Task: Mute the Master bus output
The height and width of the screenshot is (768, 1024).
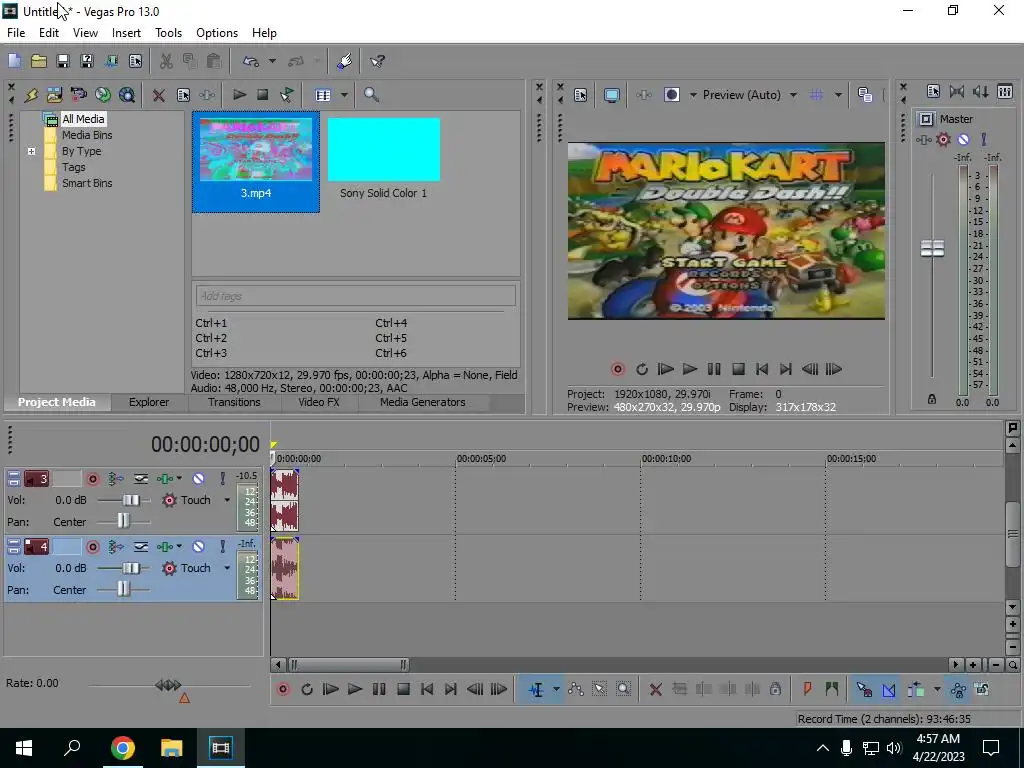Action: [x=963, y=139]
